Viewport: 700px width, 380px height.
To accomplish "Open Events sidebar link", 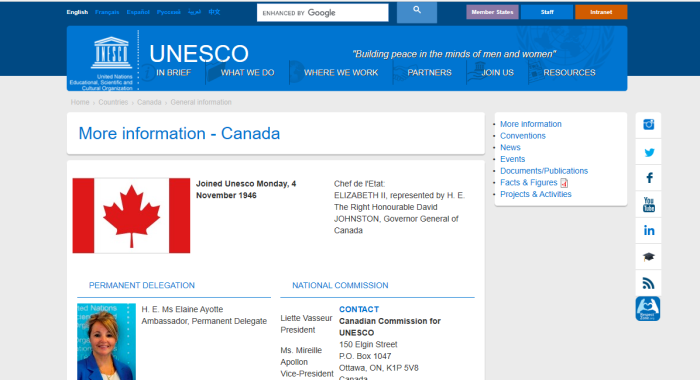I will pyautogui.click(x=512, y=159).
